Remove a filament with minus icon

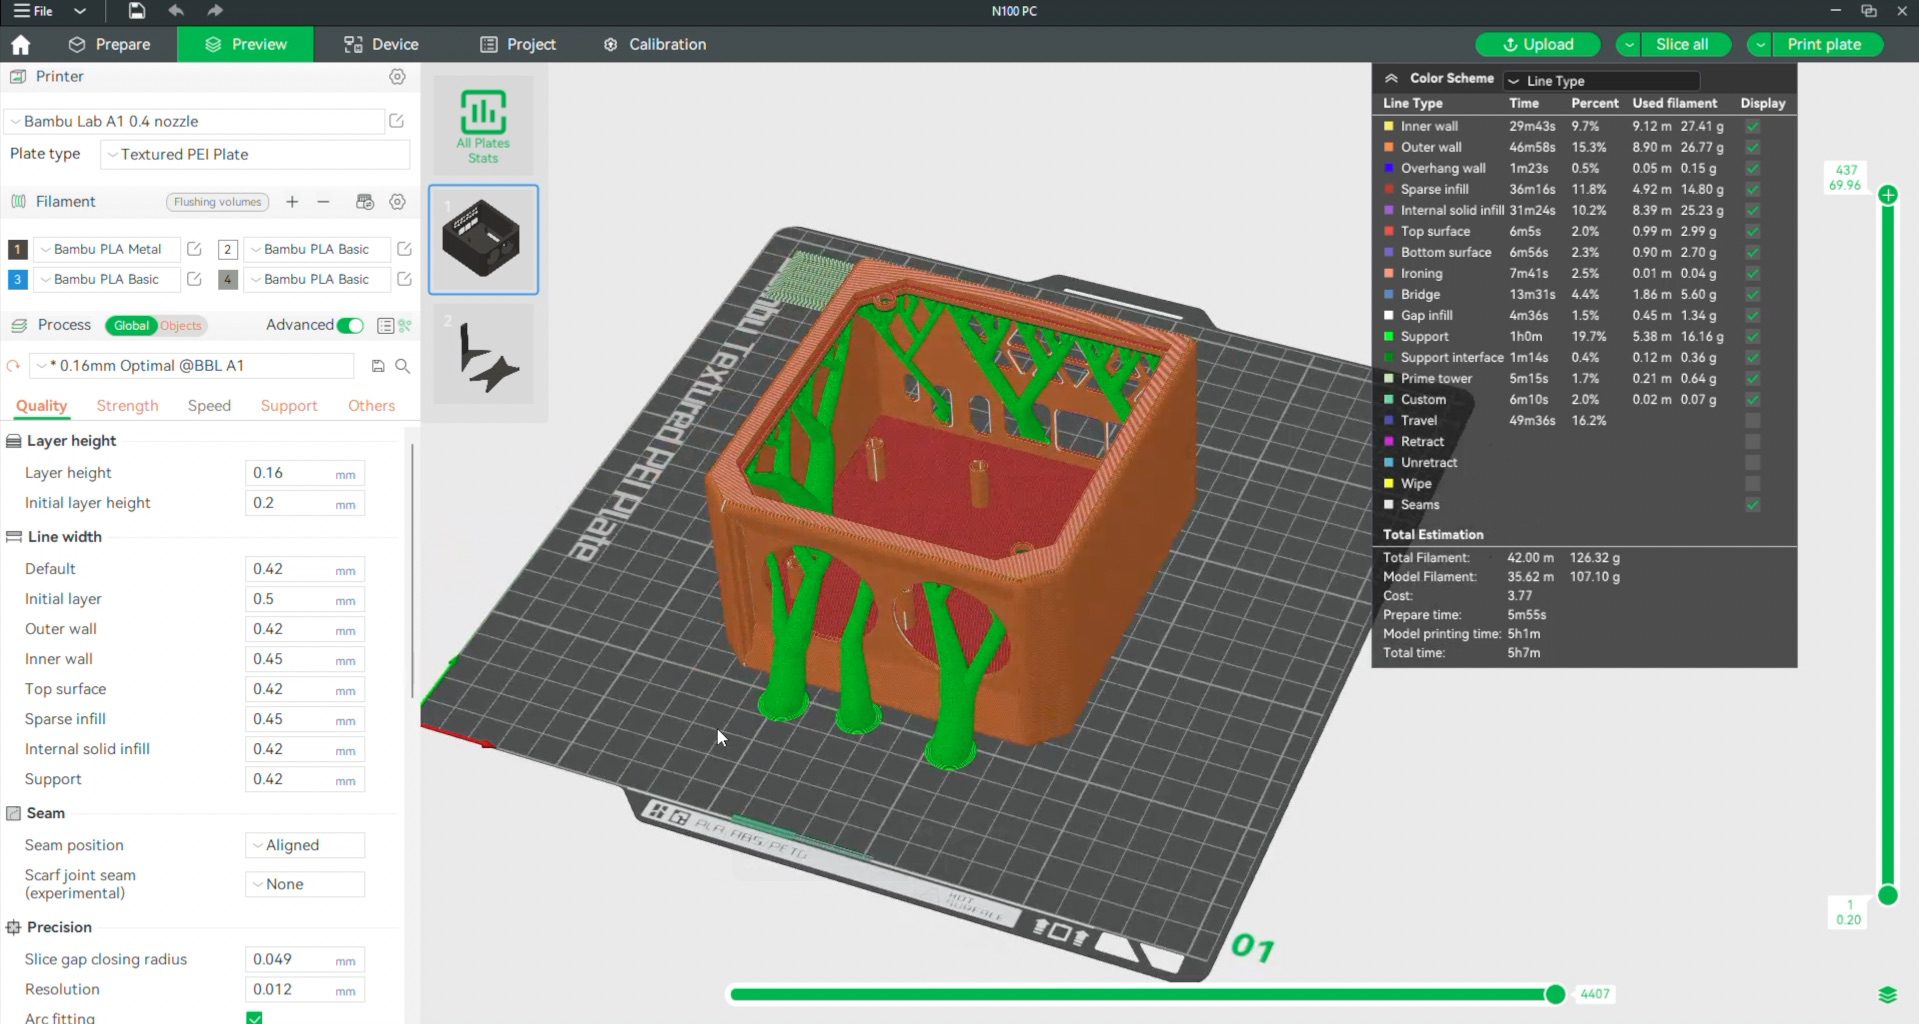point(323,202)
